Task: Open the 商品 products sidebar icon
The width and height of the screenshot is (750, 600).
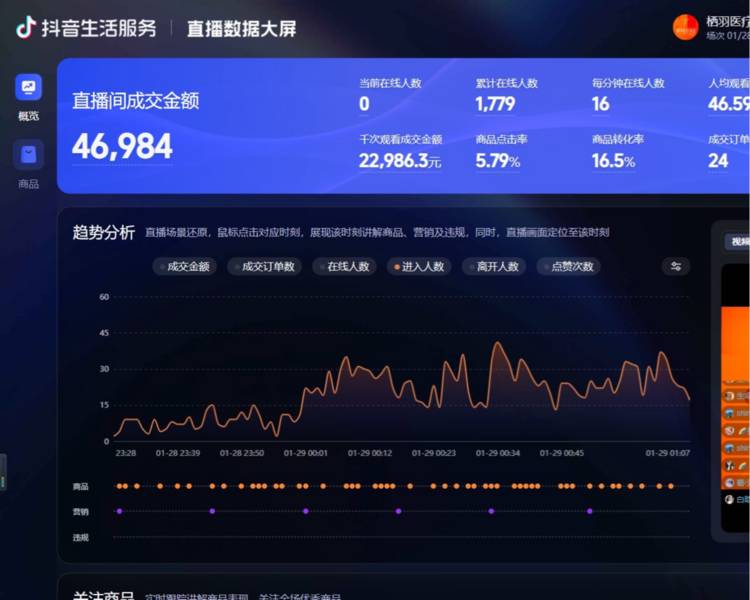Action: click(x=28, y=155)
